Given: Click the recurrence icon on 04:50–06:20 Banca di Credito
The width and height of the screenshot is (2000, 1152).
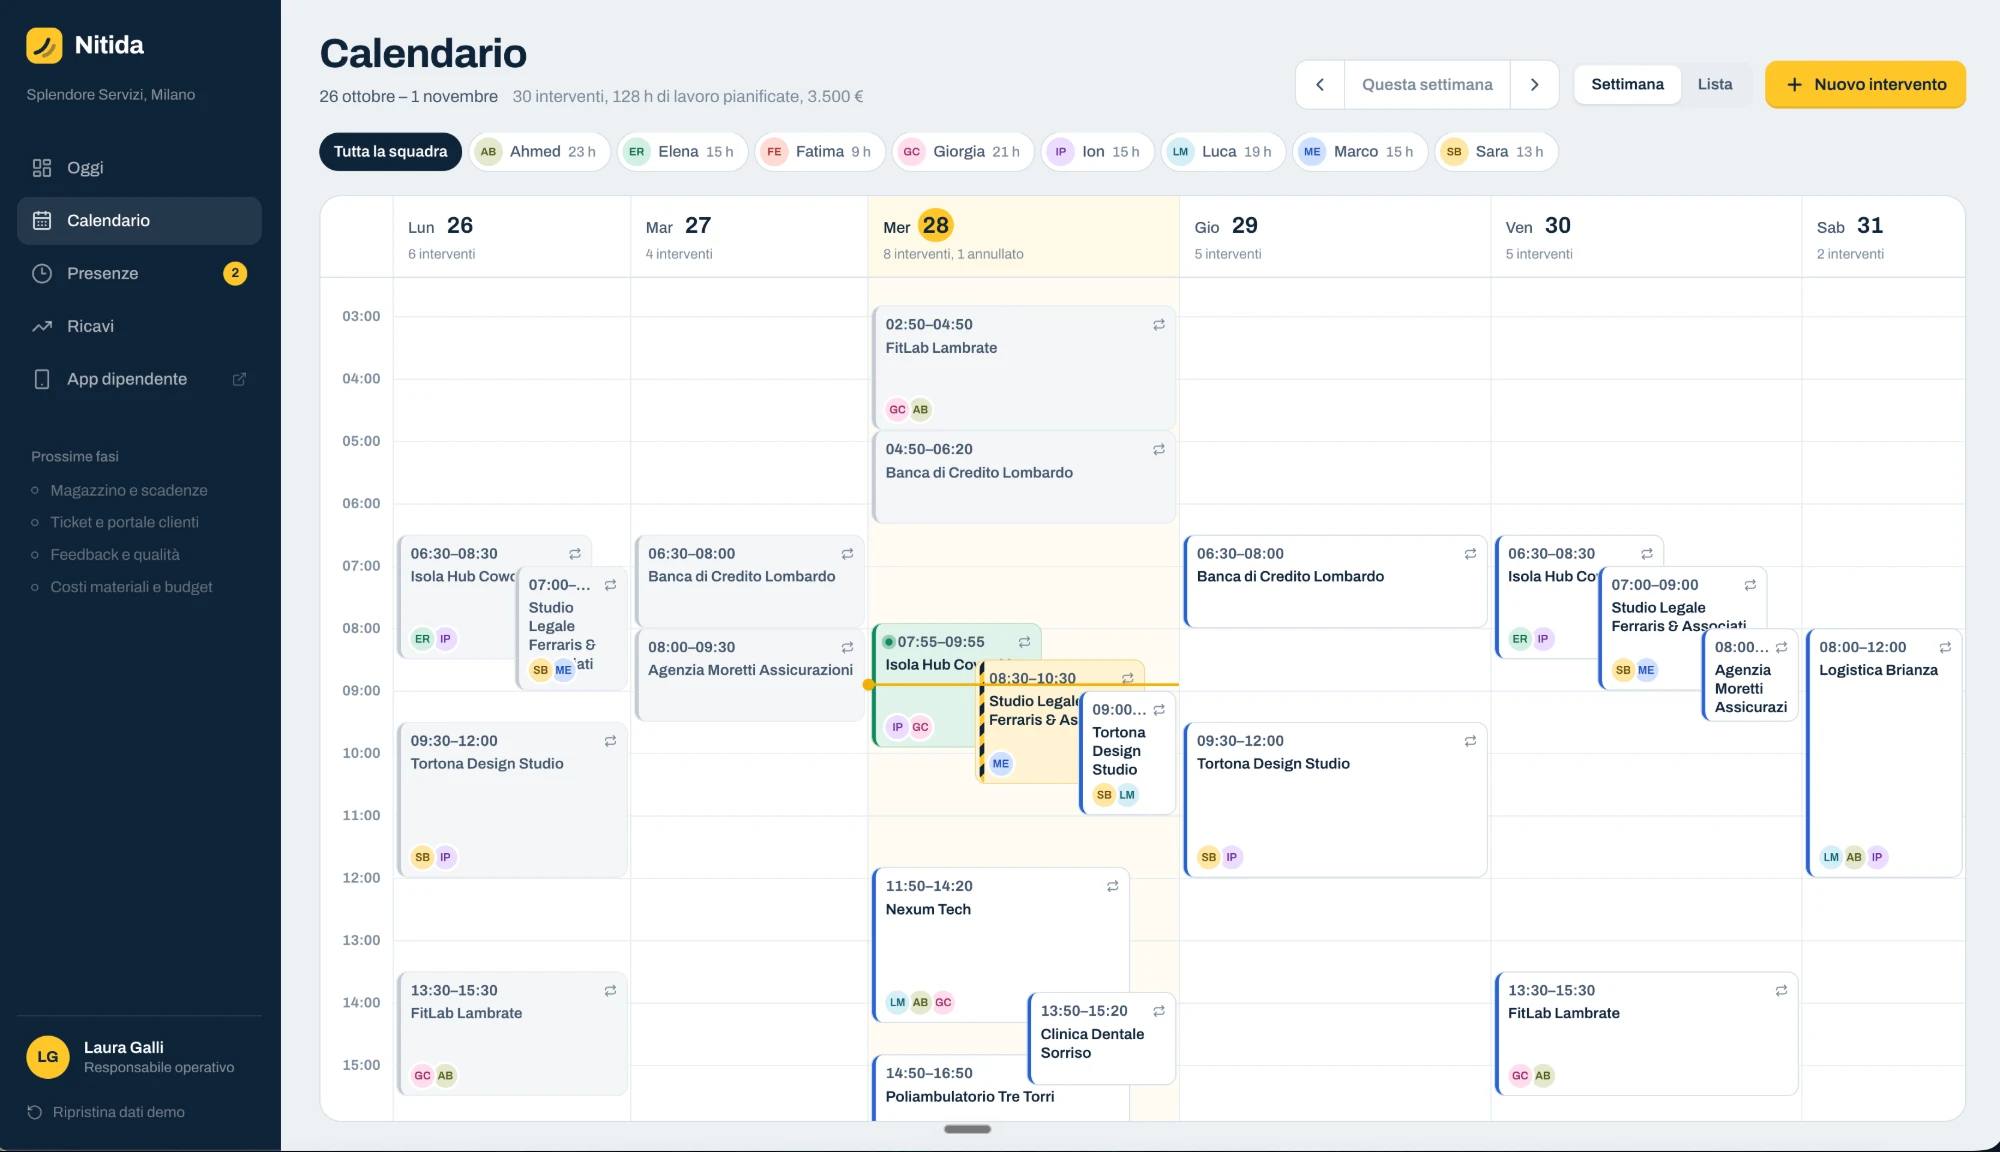Looking at the screenshot, I should tap(1159, 450).
